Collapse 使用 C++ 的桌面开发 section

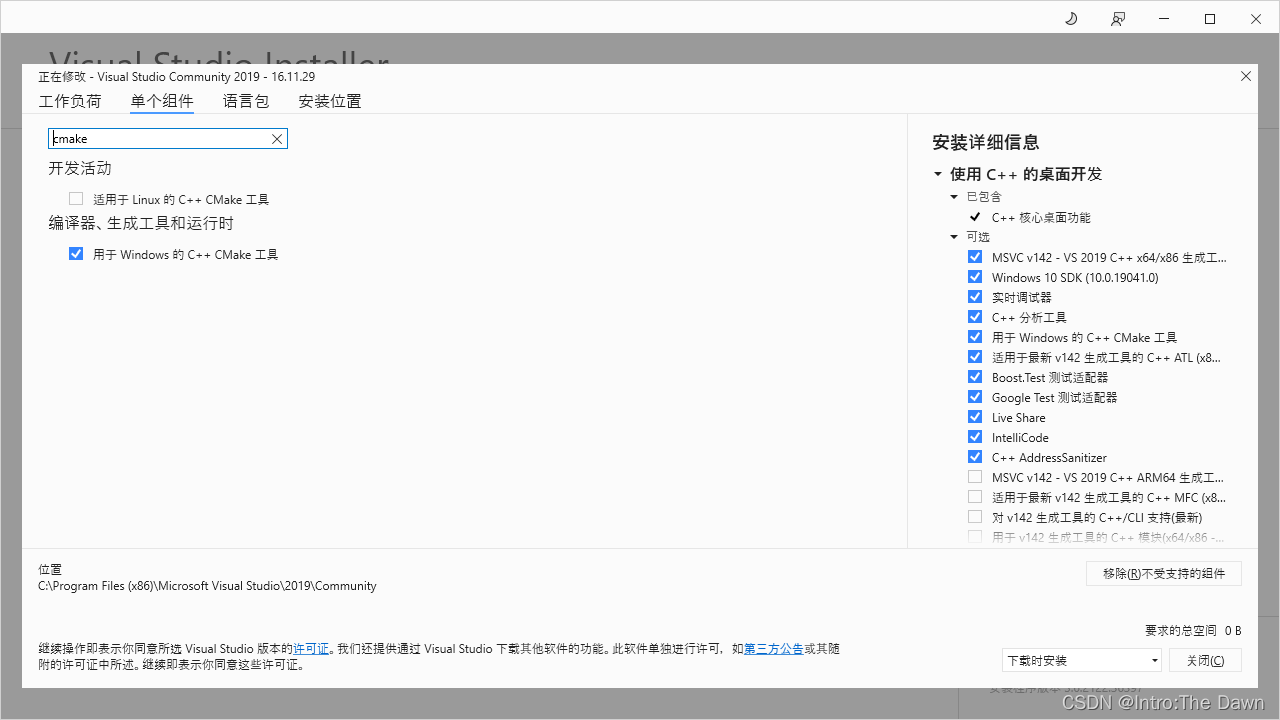[938, 174]
